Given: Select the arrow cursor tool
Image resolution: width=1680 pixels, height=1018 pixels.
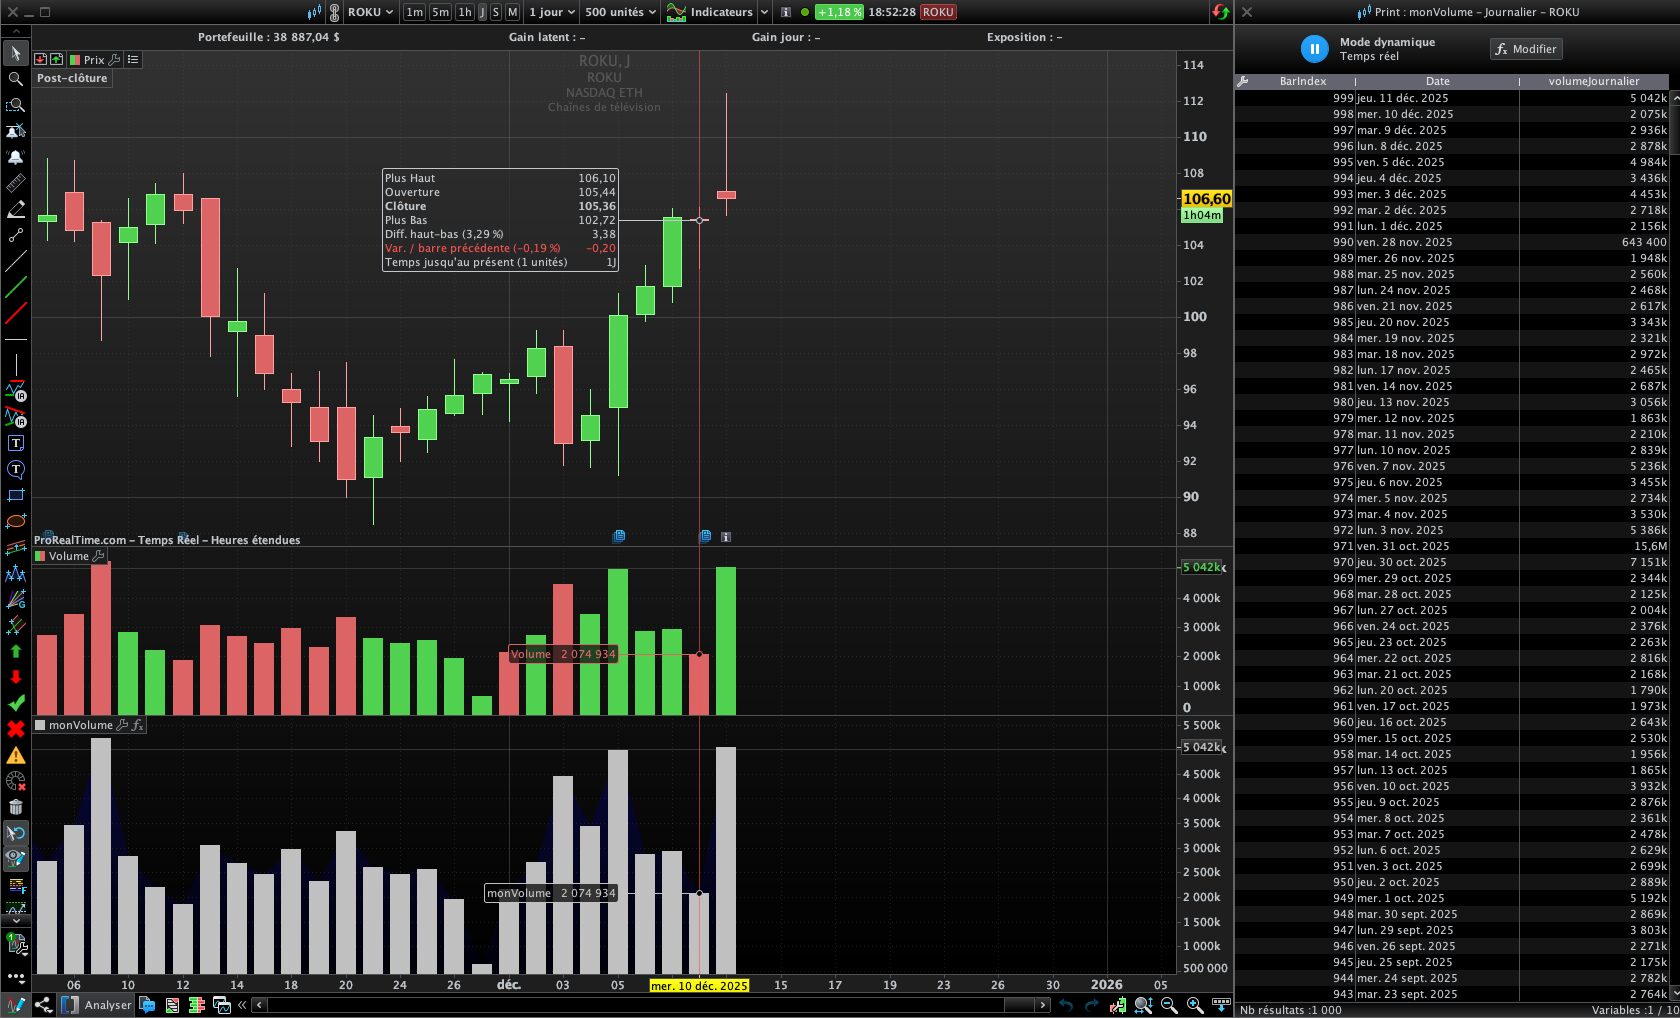Looking at the screenshot, I should pyautogui.click(x=16, y=53).
